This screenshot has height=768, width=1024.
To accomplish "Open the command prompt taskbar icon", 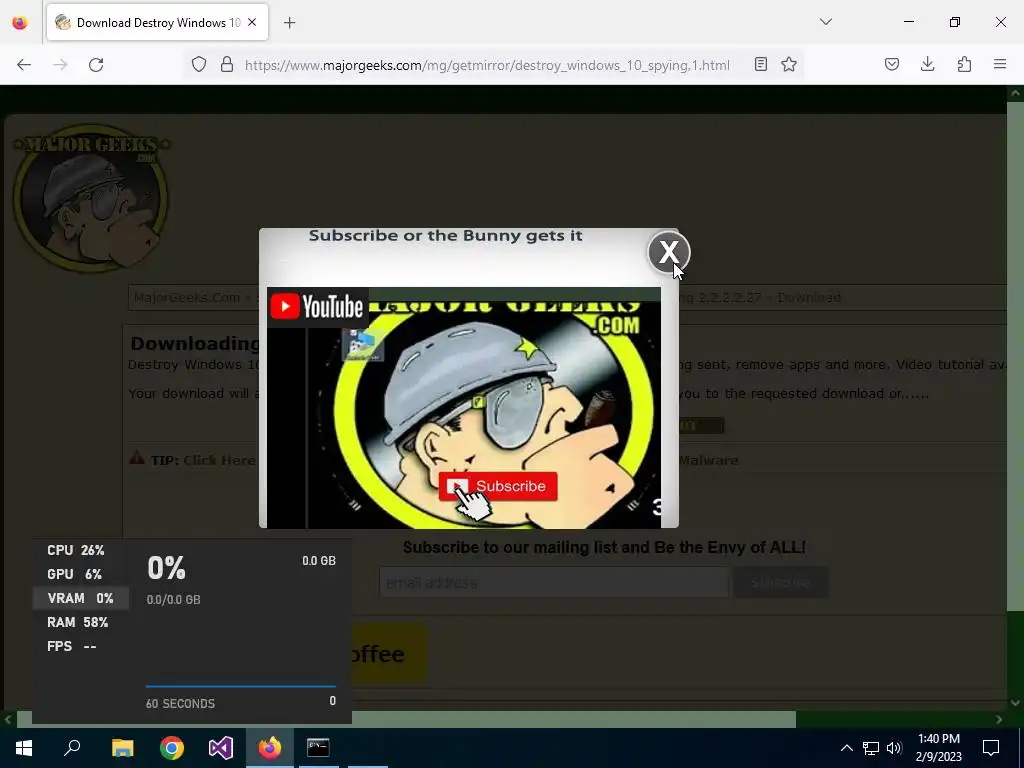I will coord(318,748).
